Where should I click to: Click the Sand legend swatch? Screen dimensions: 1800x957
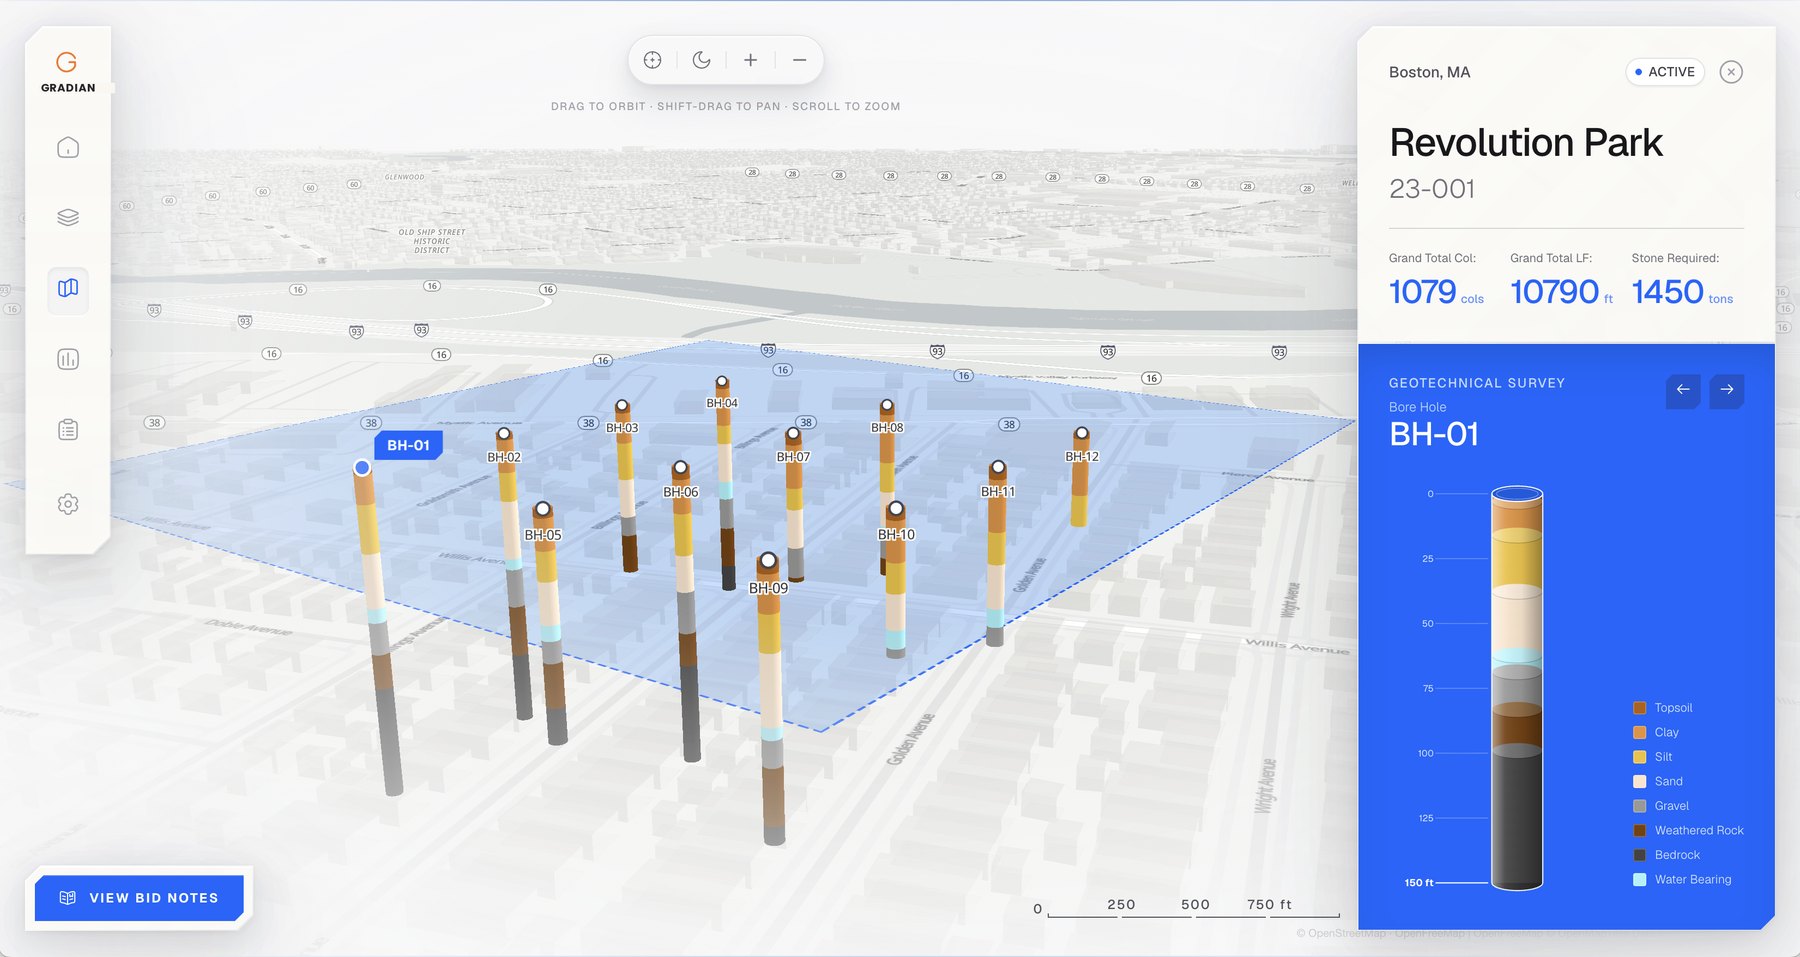[x=1640, y=781]
